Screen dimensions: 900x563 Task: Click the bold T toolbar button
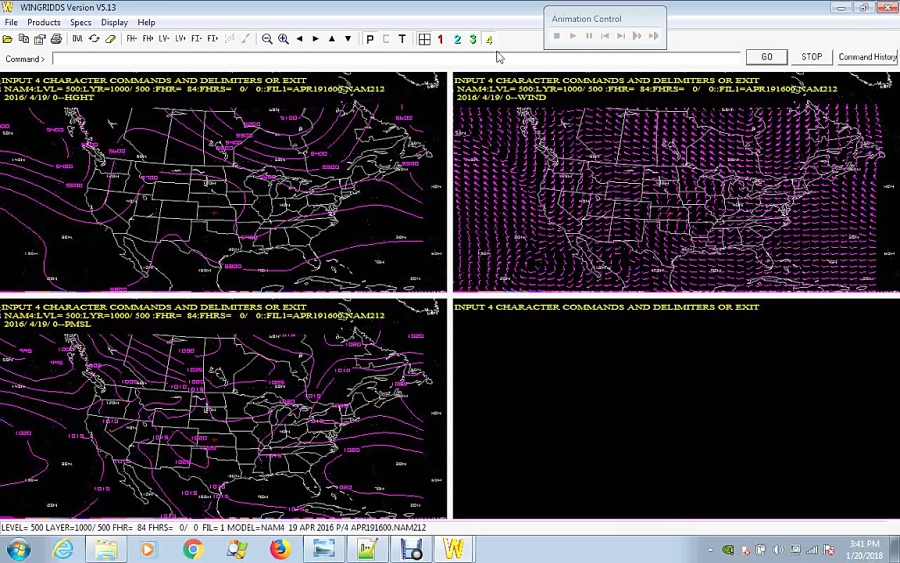point(402,39)
